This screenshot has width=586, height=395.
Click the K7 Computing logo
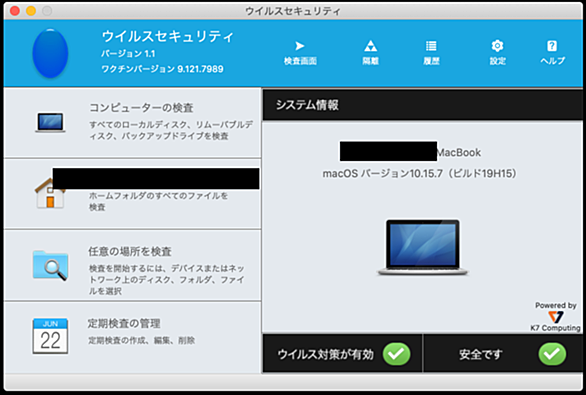[555, 318]
